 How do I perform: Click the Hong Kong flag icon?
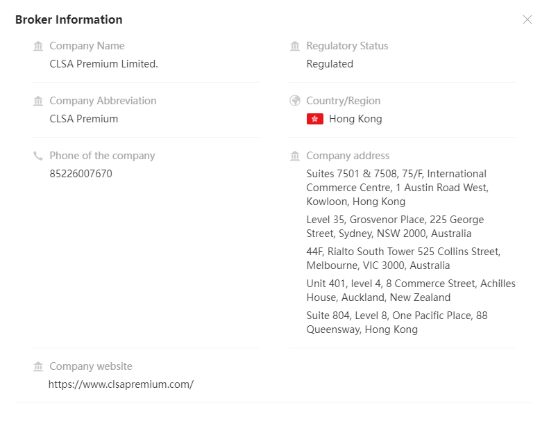click(x=315, y=119)
